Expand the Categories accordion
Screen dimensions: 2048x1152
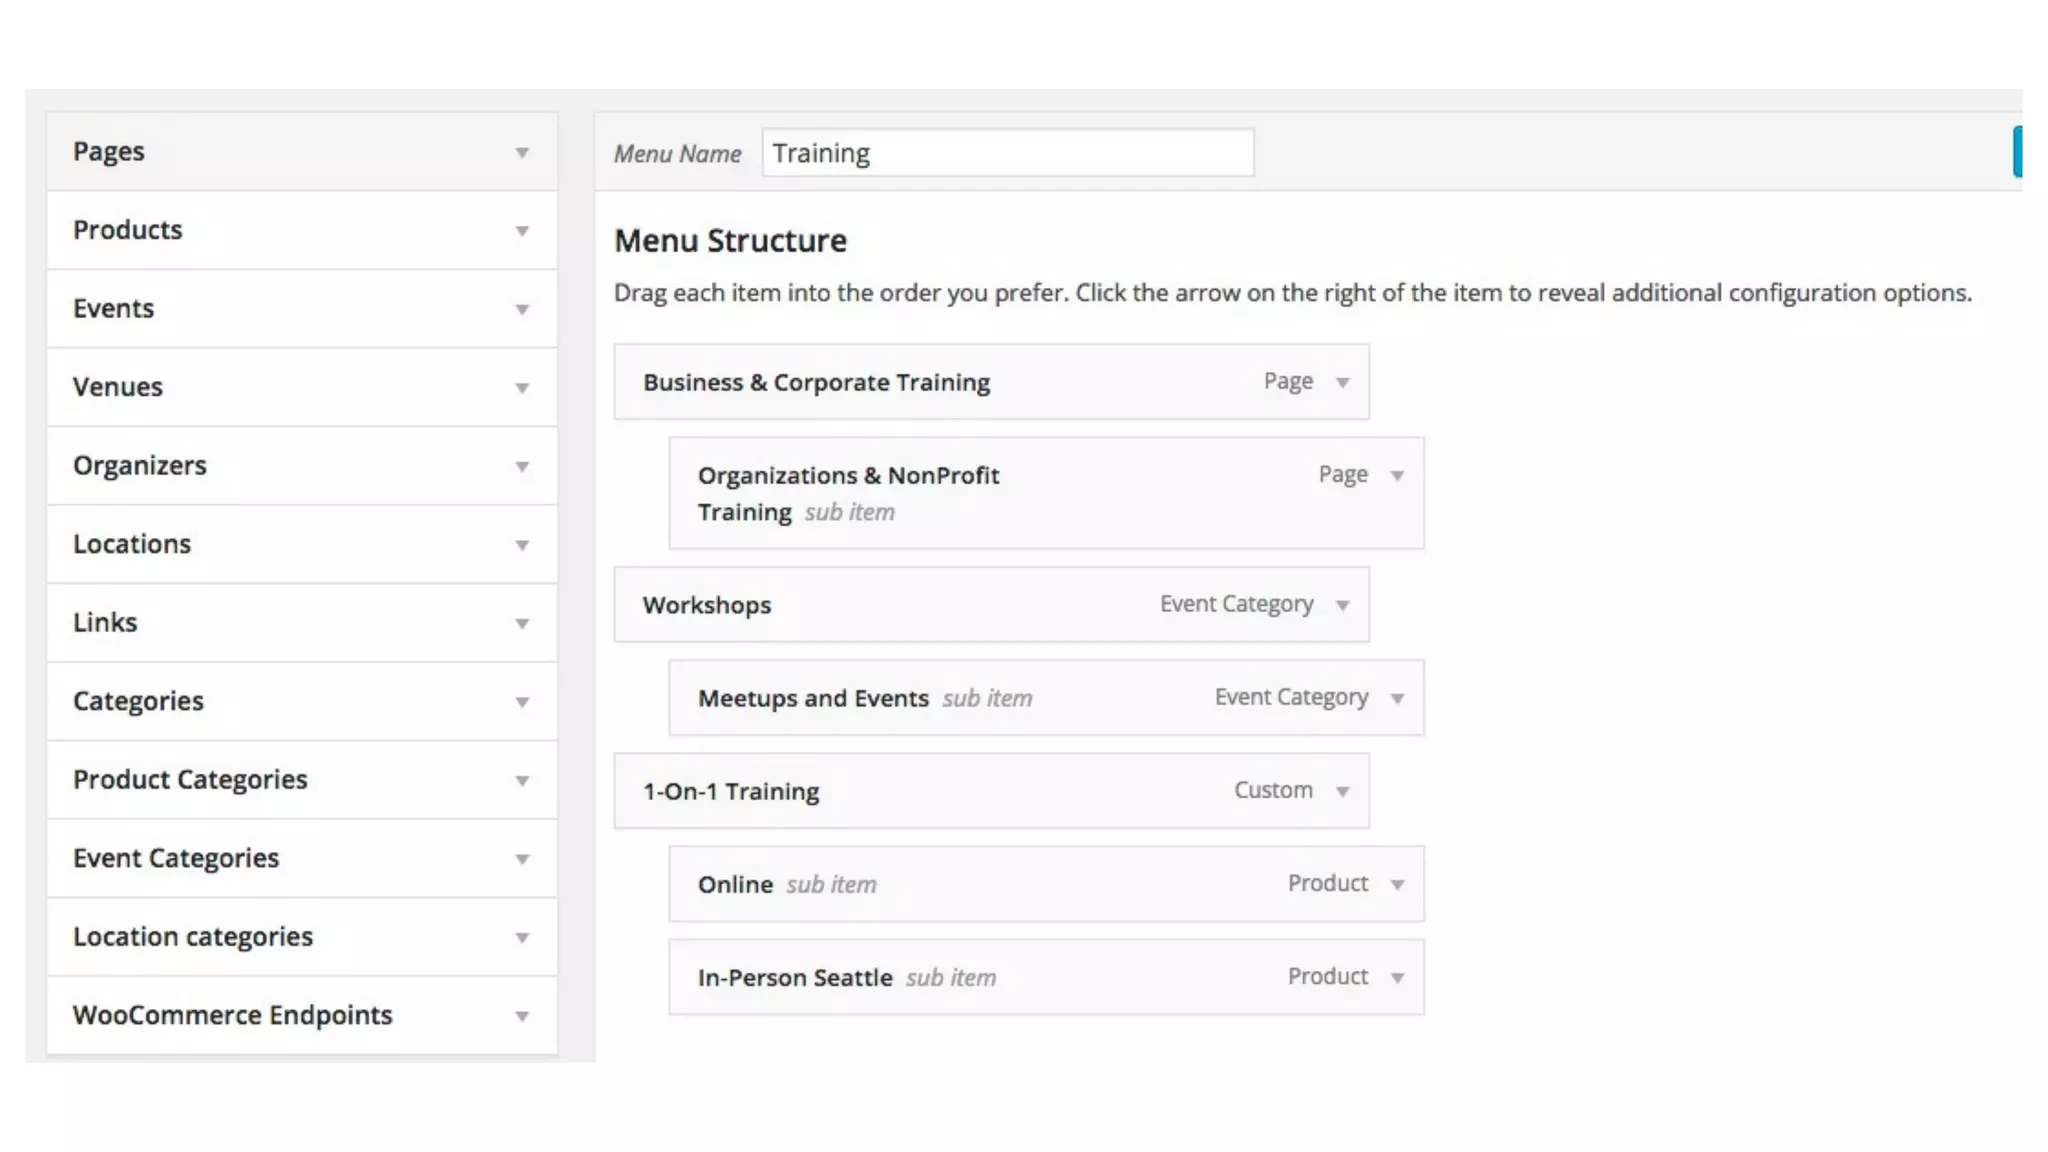click(x=521, y=702)
